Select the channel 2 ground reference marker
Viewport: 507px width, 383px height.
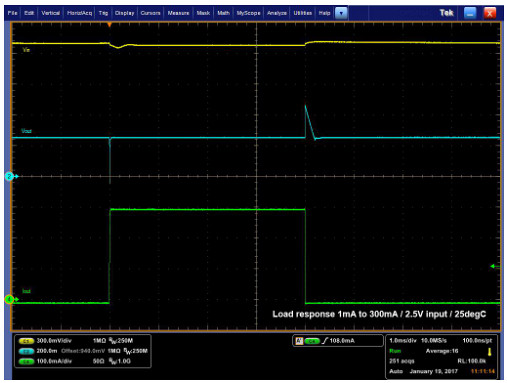(x=9, y=176)
